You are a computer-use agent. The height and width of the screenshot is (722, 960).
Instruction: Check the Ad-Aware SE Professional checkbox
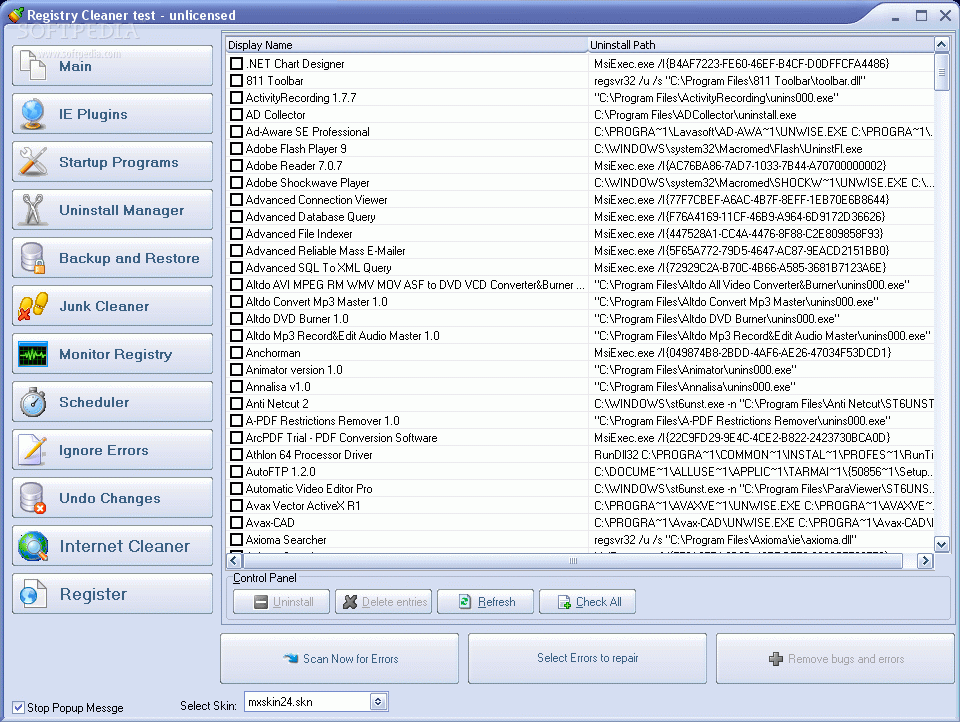236,131
